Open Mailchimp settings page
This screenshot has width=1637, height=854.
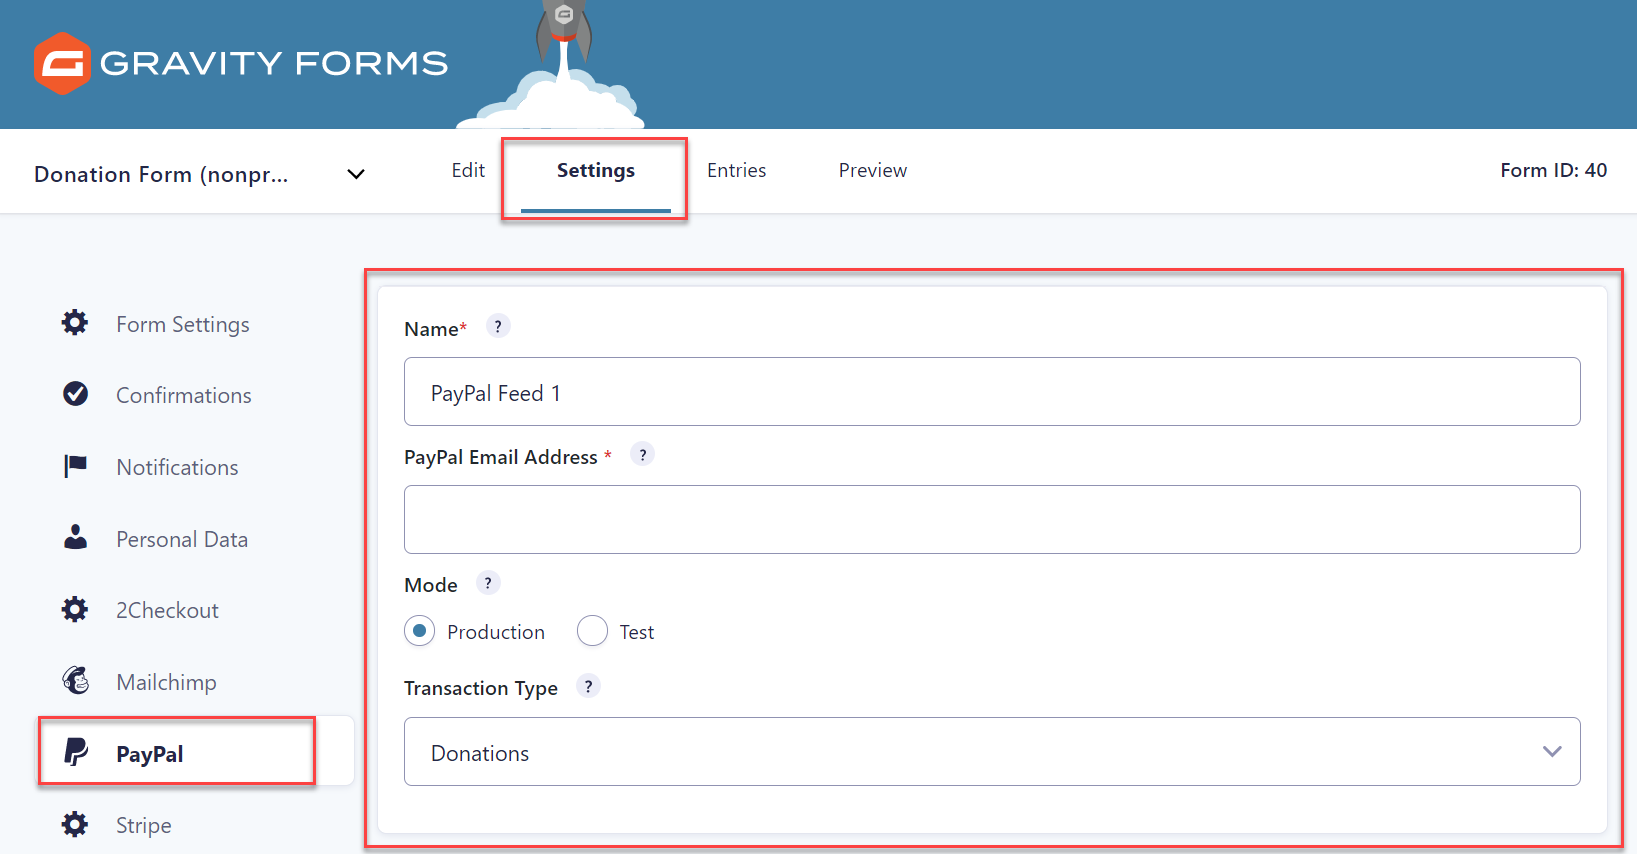pos(166,682)
